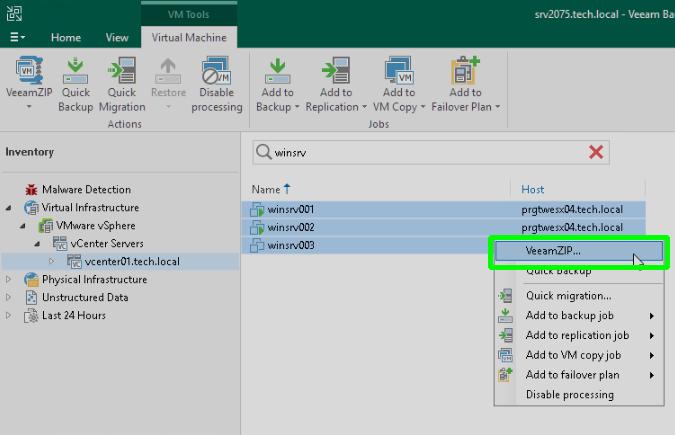Open the Add to Failover Plan dropdown arrow
Image resolution: width=675 pixels, height=435 pixels.
(x=498, y=107)
